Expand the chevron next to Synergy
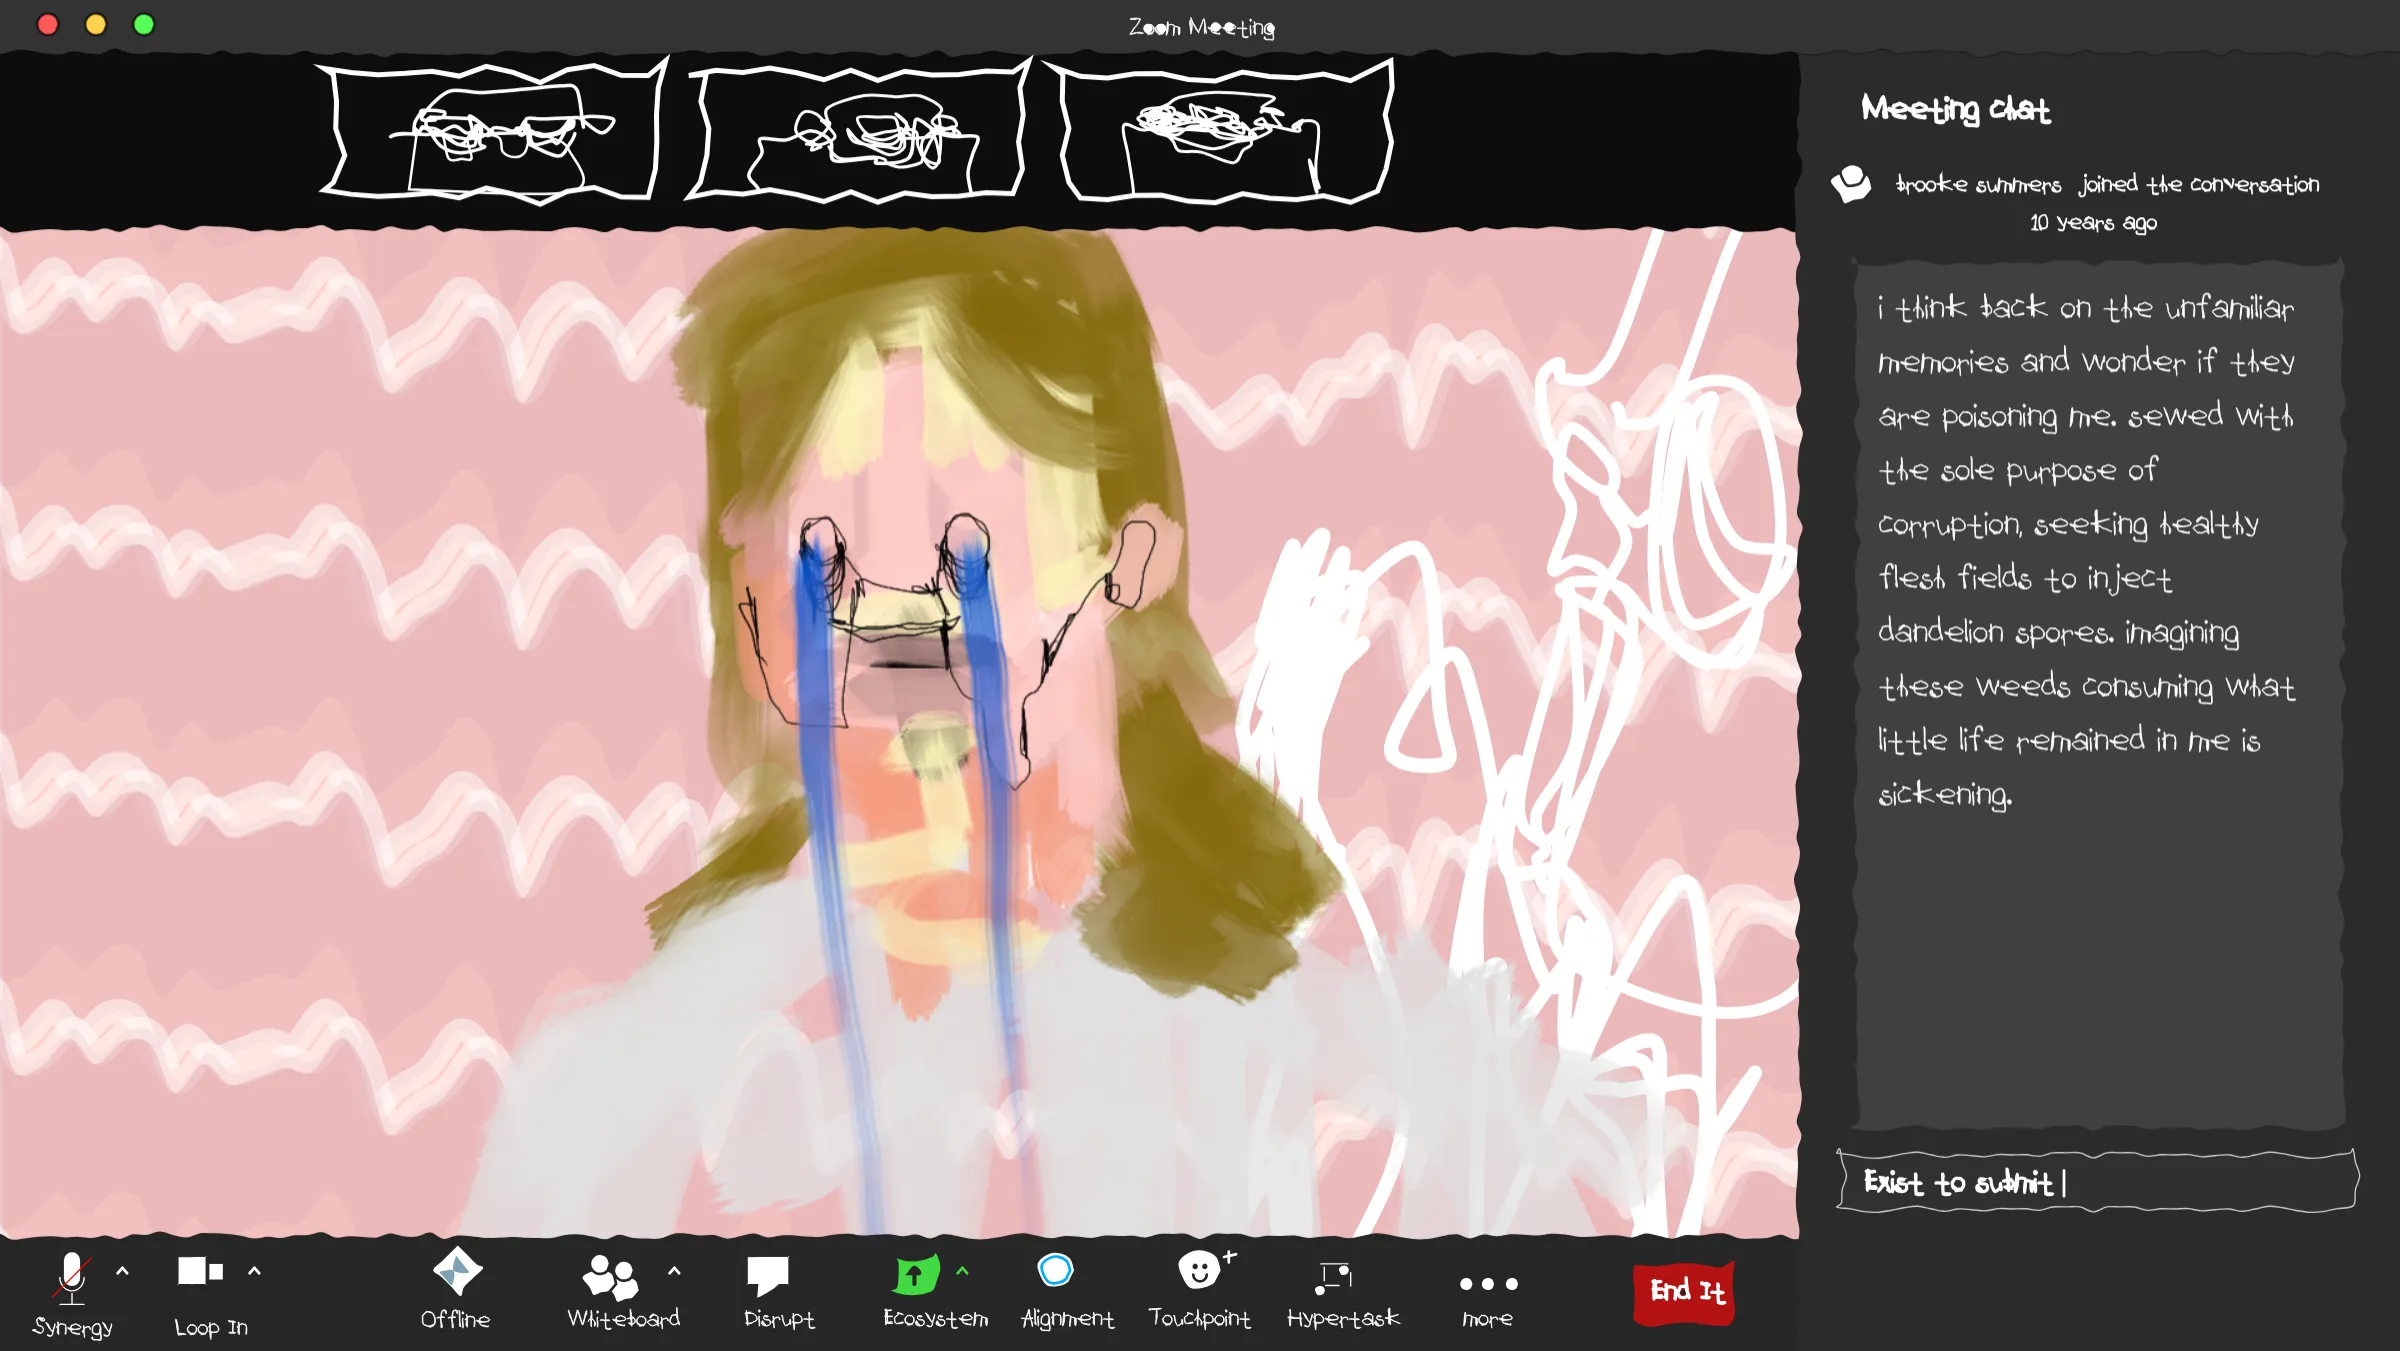Image resolution: width=2400 pixels, height=1351 pixels. click(x=122, y=1271)
